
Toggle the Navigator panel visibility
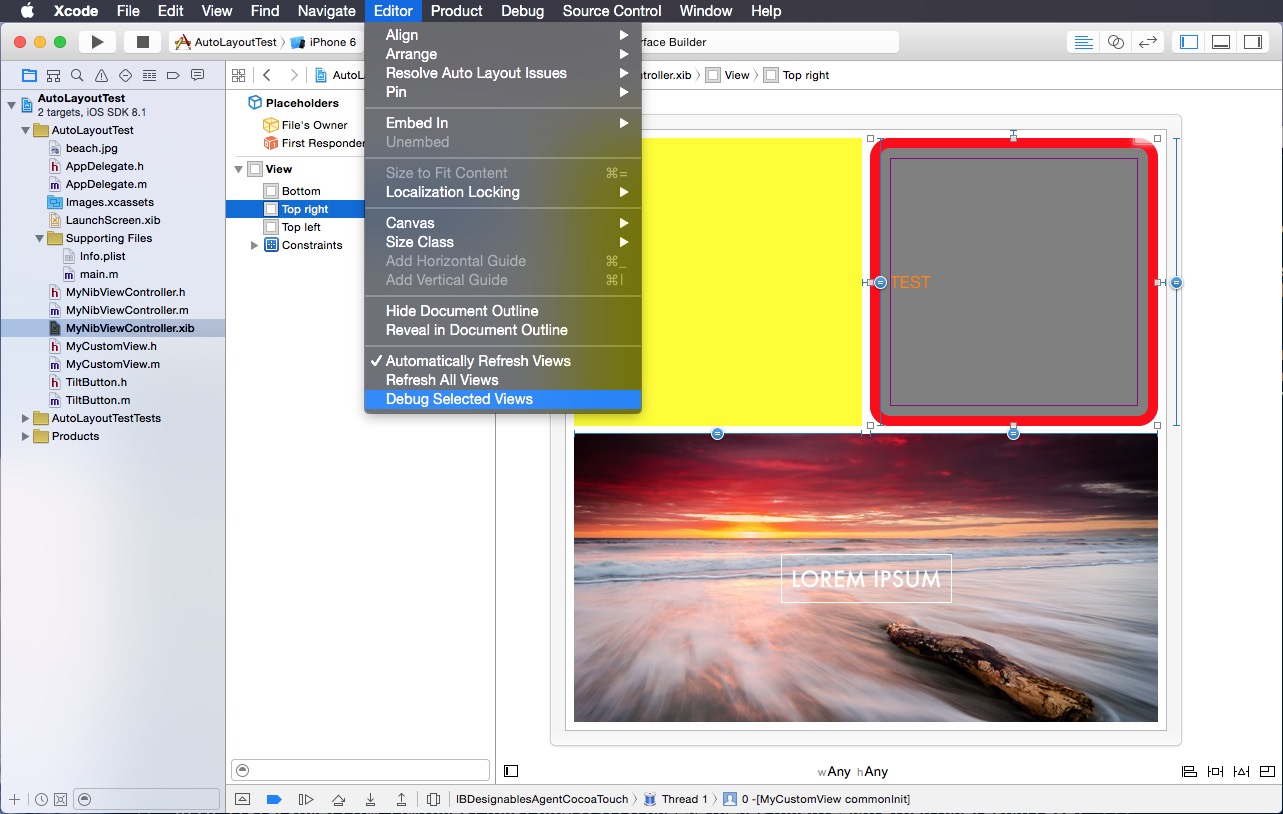point(1189,42)
